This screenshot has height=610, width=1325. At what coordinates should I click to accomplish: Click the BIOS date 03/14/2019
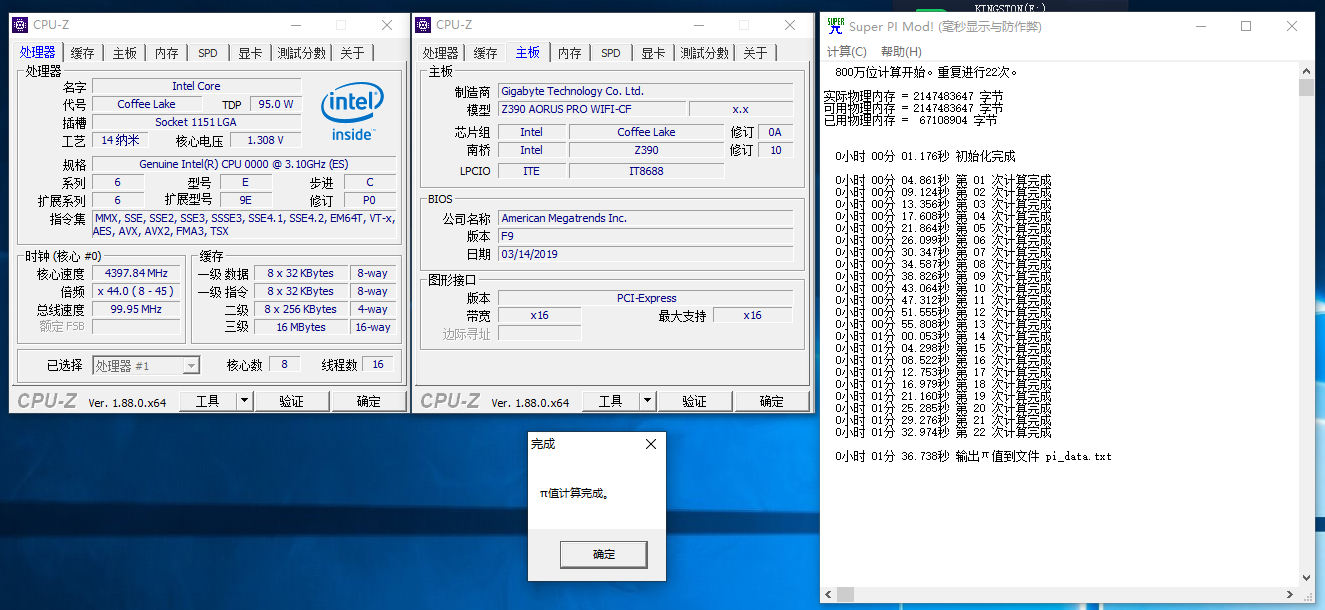tap(645, 254)
